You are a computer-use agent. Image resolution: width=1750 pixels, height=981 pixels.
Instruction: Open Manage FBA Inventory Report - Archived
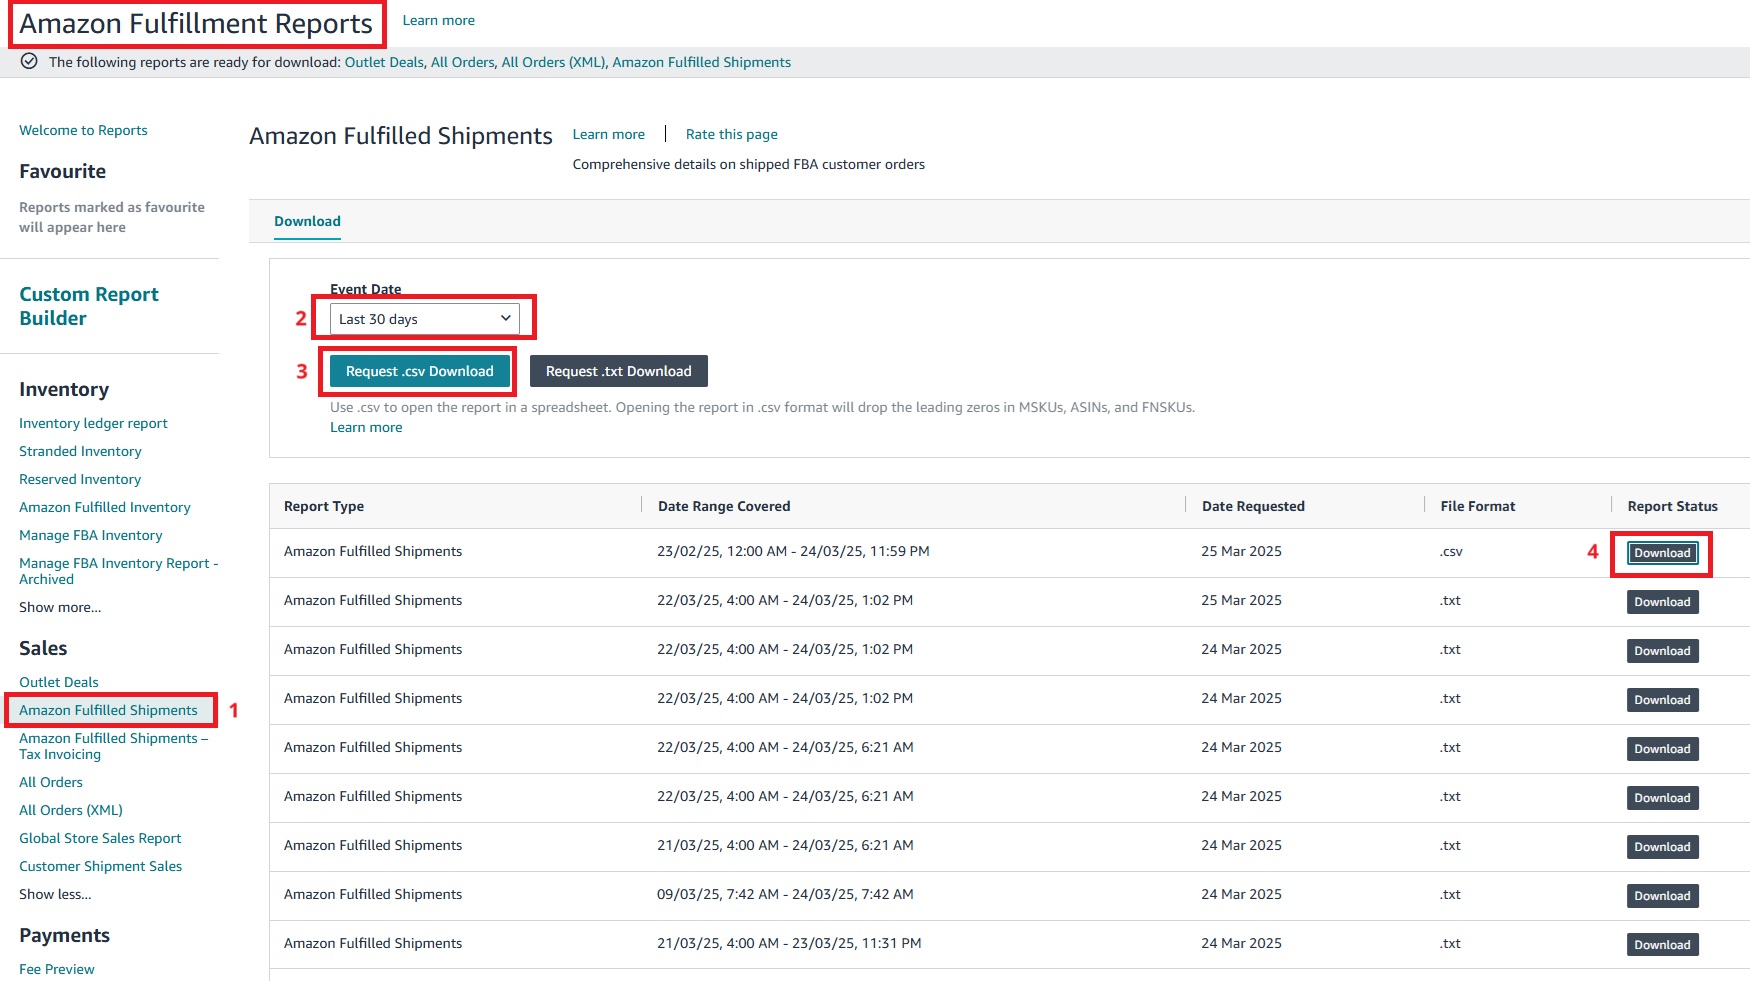point(118,571)
